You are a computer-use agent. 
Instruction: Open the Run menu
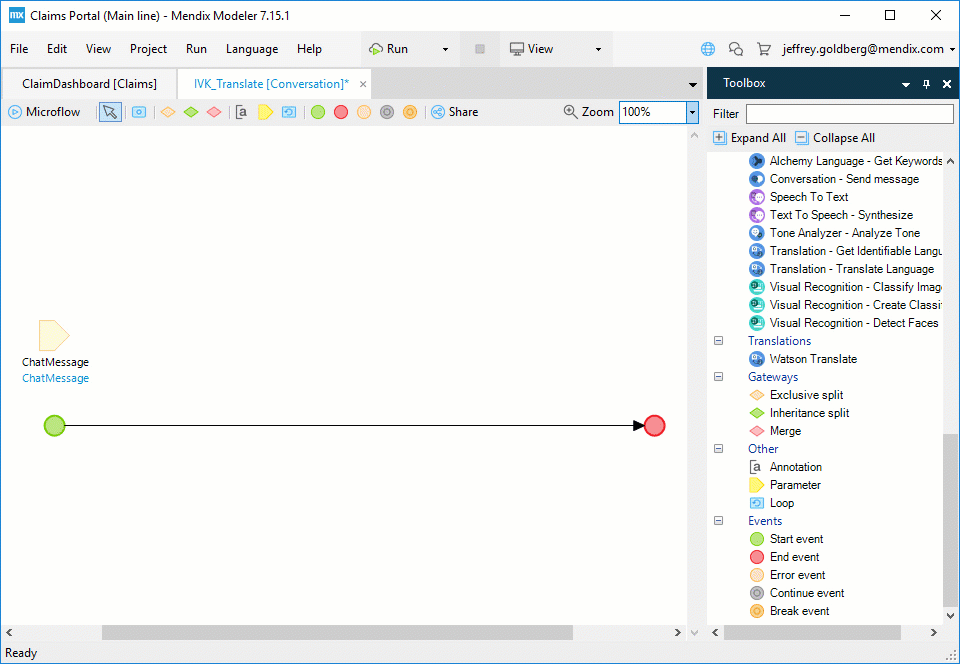tap(197, 49)
